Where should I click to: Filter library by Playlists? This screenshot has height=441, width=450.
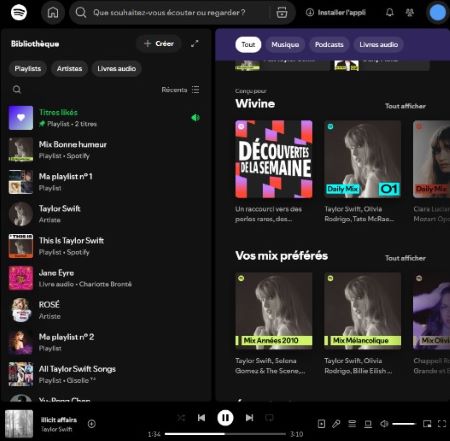click(28, 69)
